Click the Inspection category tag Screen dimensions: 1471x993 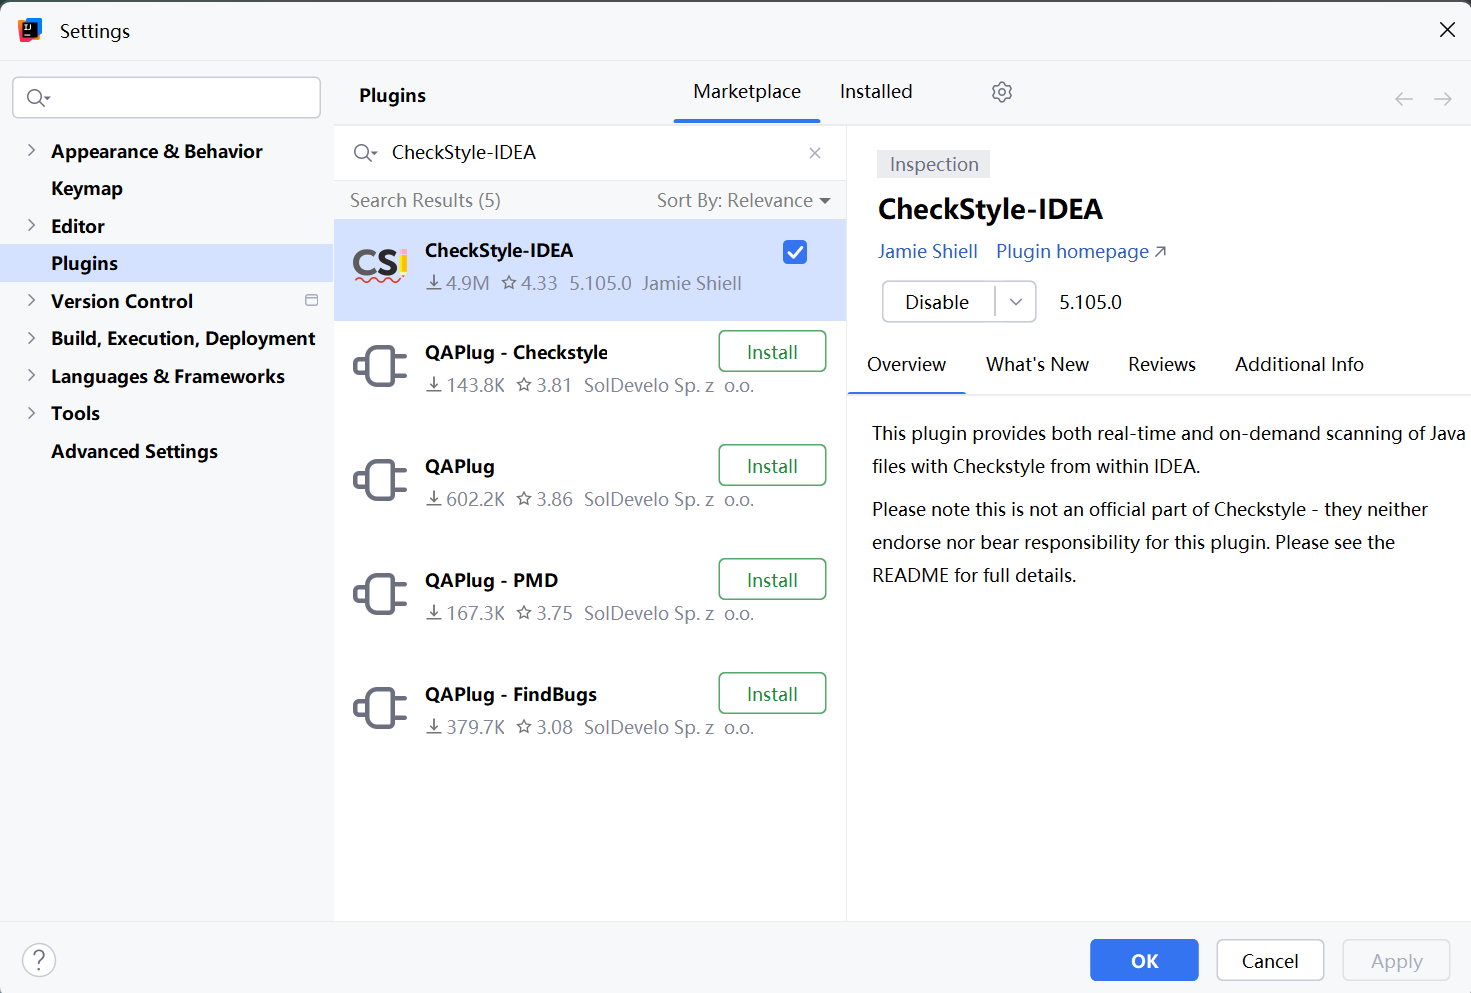934,164
